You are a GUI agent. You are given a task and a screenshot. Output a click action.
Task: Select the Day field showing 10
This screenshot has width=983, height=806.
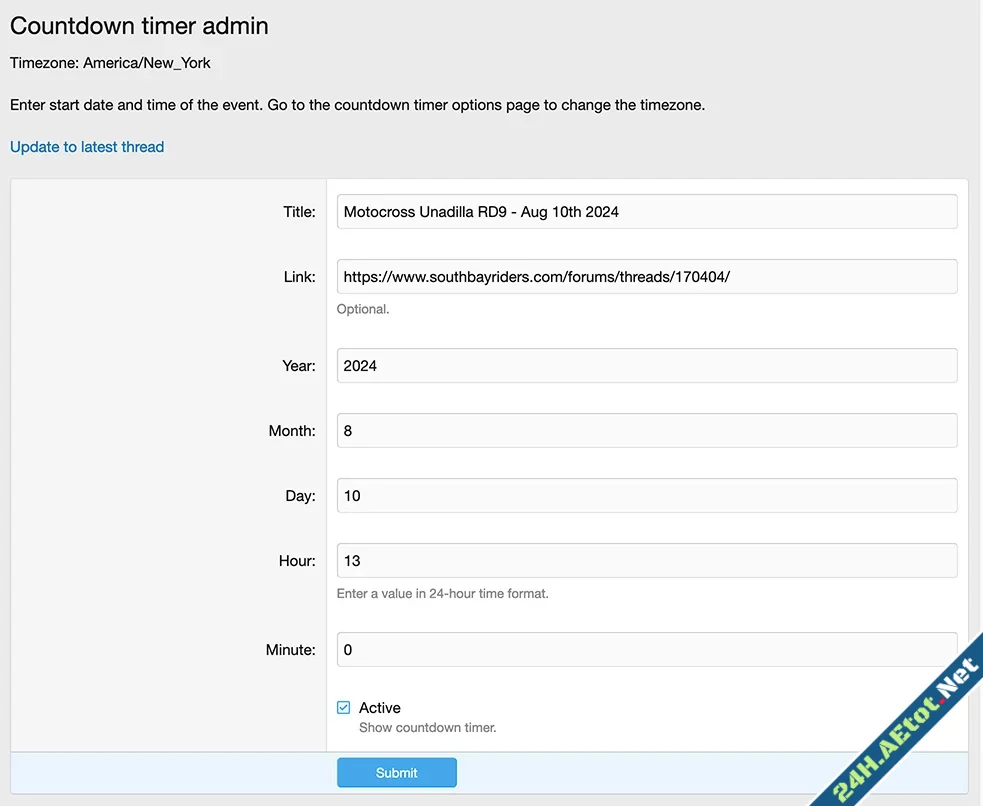point(646,495)
